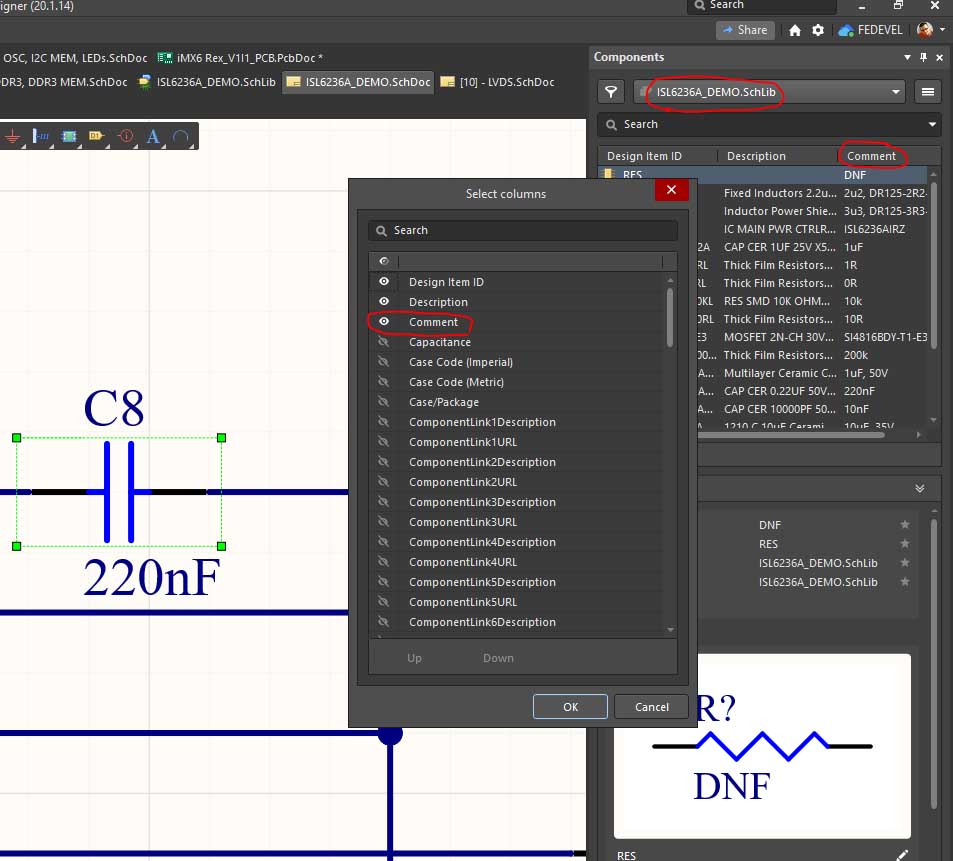The width and height of the screenshot is (953, 861).
Task: Collapse the details section with double chevron
Action: (x=919, y=489)
